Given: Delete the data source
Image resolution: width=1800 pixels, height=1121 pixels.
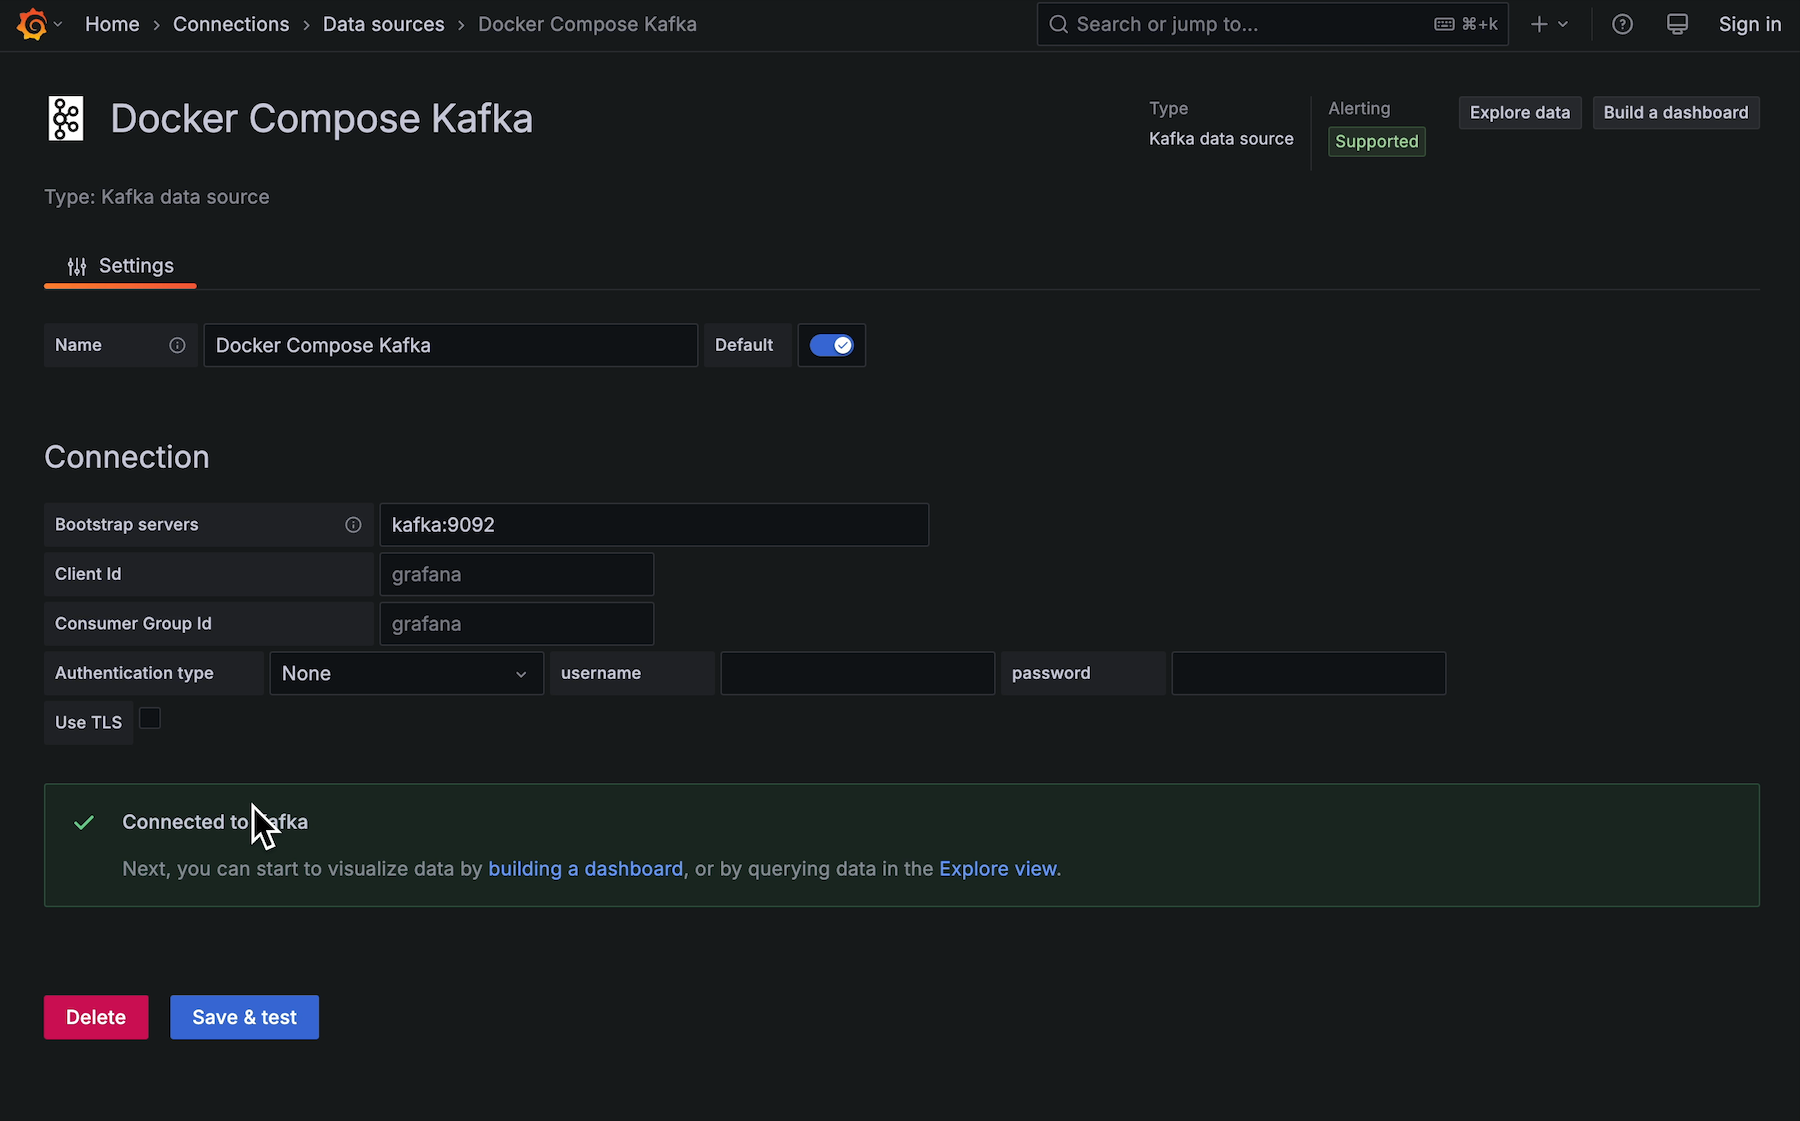Looking at the screenshot, I should [x=96, y=1017].
